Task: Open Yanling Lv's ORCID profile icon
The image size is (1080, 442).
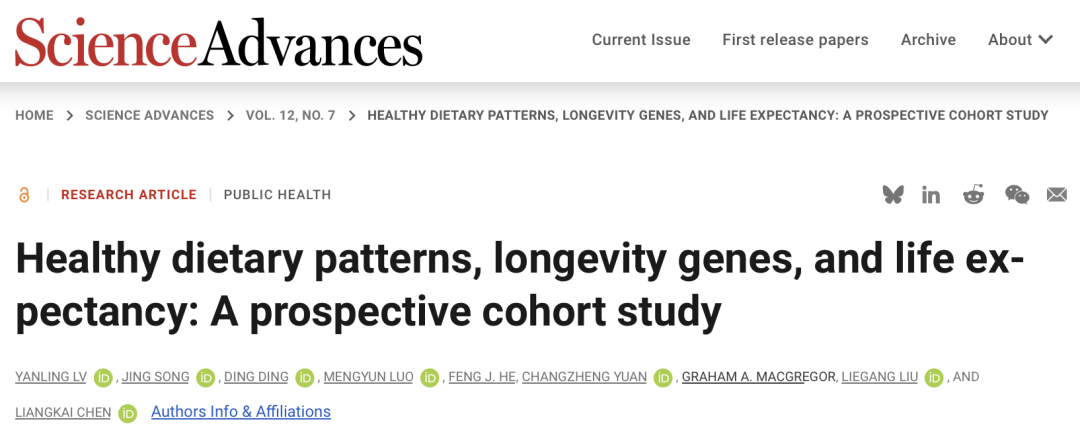Action: coord(104,378)
